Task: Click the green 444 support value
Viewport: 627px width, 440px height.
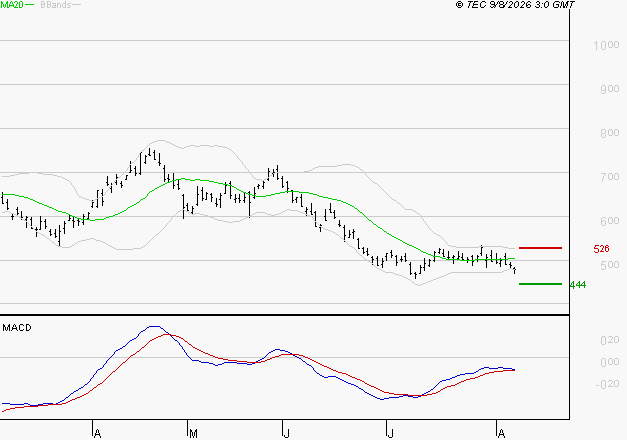Action: click(578, 285)
